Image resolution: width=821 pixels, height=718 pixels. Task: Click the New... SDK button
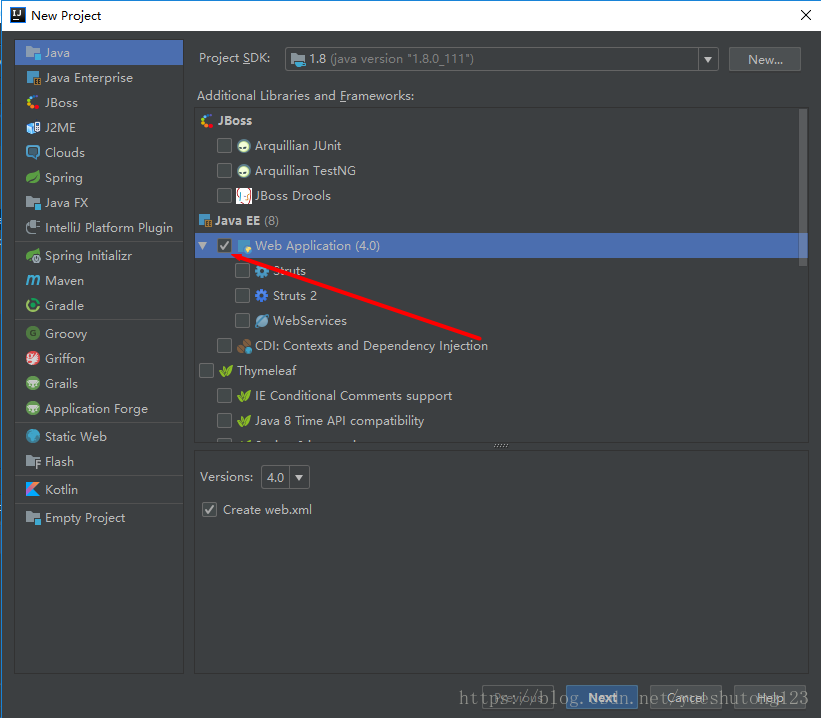[764, 59]
